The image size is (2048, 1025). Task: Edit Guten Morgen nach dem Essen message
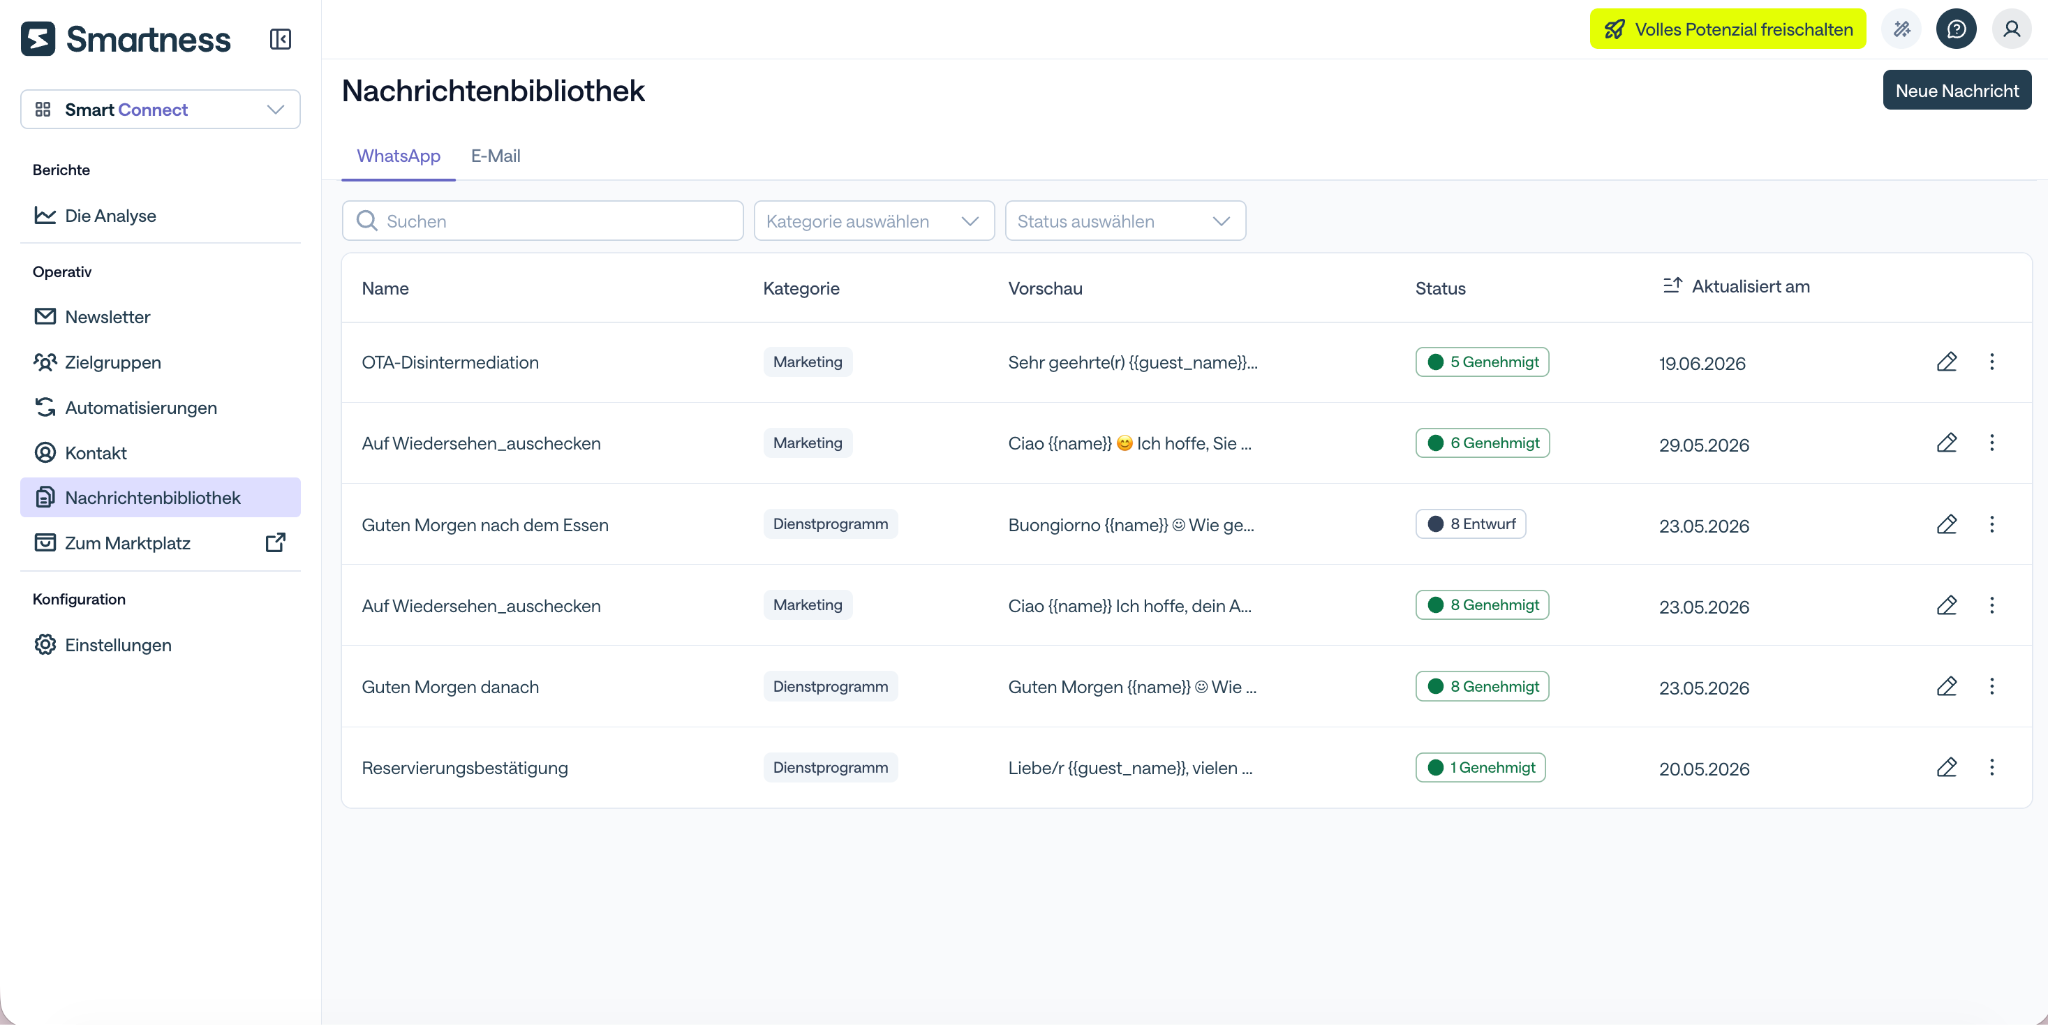tap(1946, 524)
